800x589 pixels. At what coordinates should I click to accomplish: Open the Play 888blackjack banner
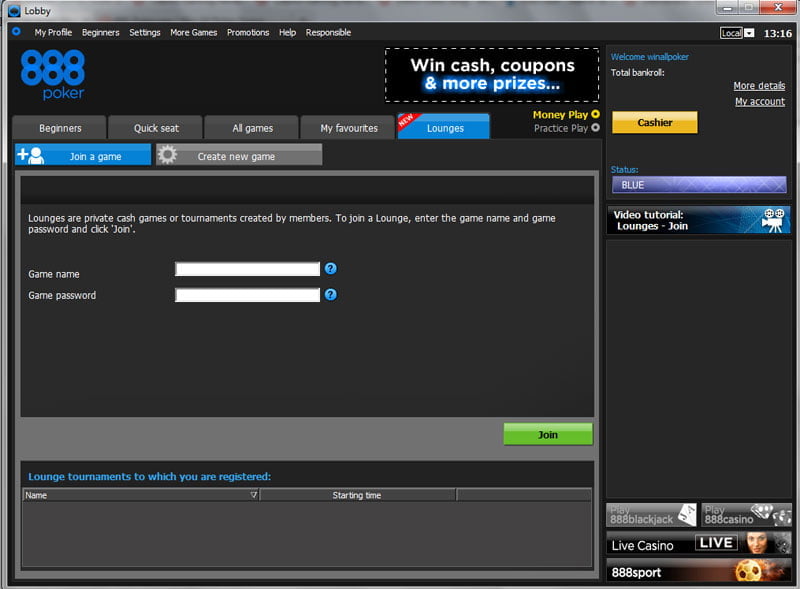[x=651, y=514]
